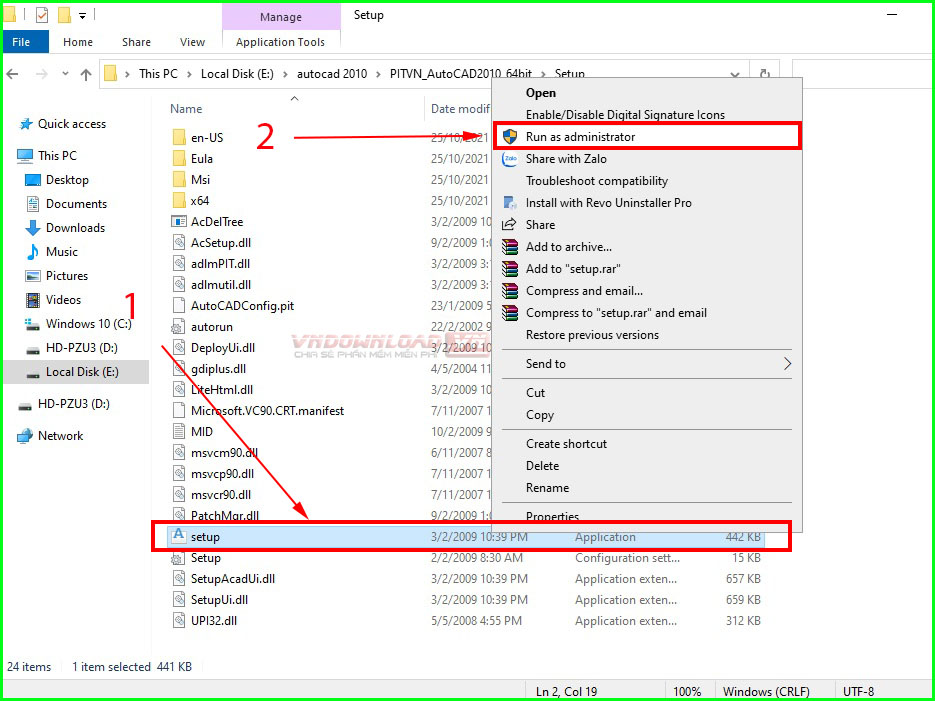Switch to the View ribbon tab

click(191, 41)
